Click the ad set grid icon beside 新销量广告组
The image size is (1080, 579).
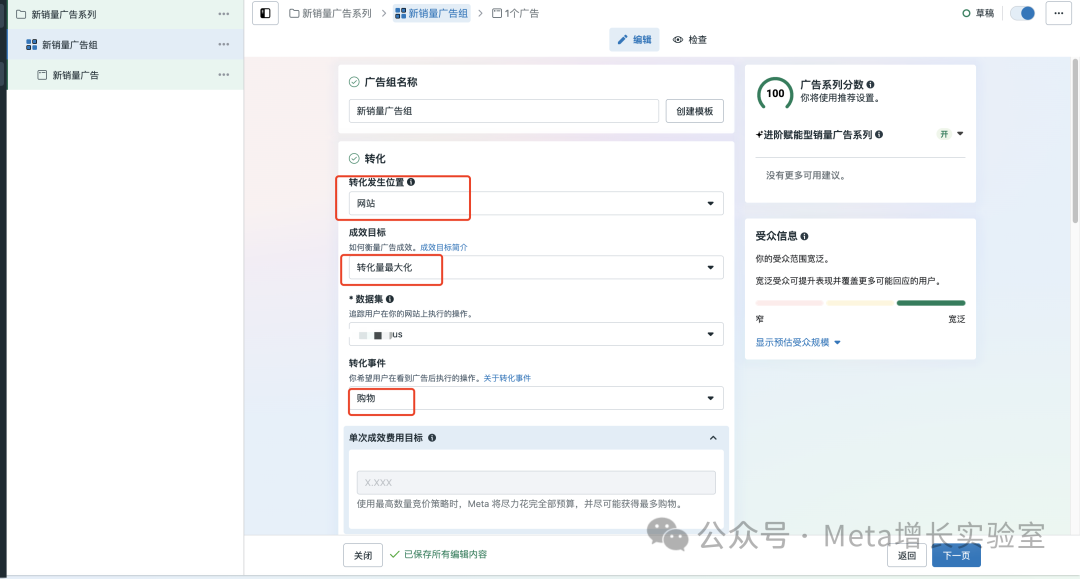30,44
